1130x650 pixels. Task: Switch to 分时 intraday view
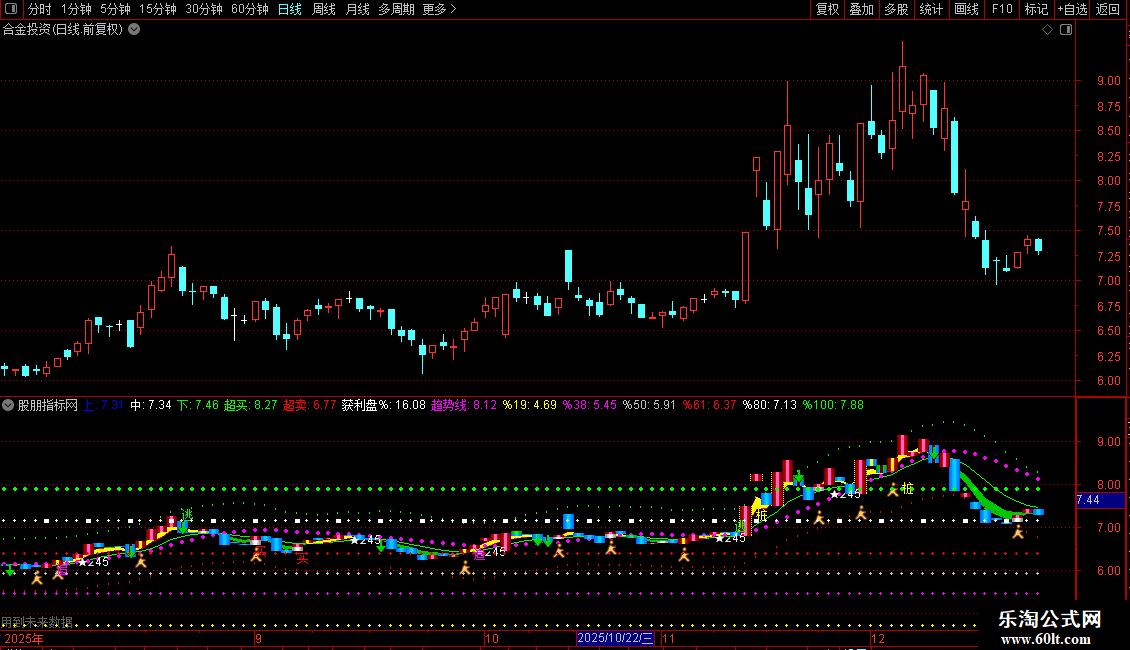[40, 9]
